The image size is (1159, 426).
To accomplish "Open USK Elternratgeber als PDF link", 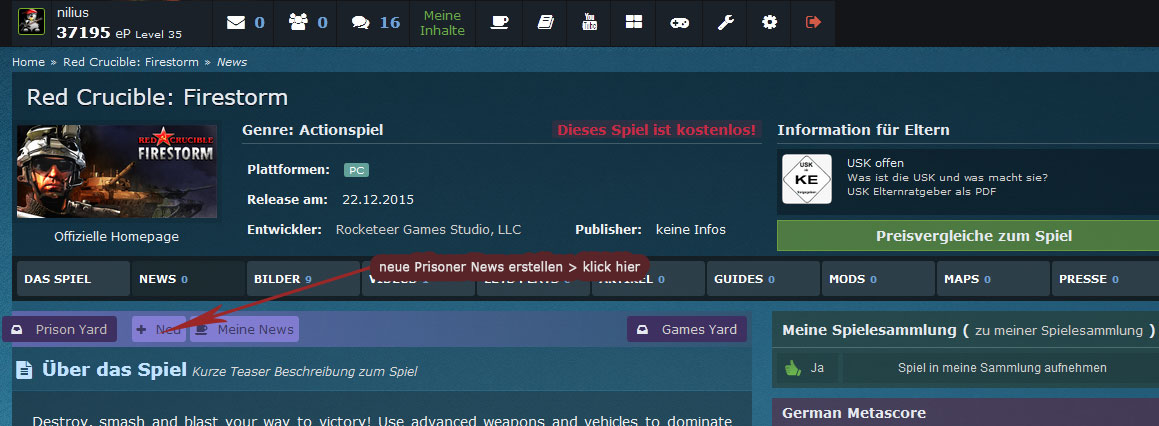I will (x=921, y=192).
